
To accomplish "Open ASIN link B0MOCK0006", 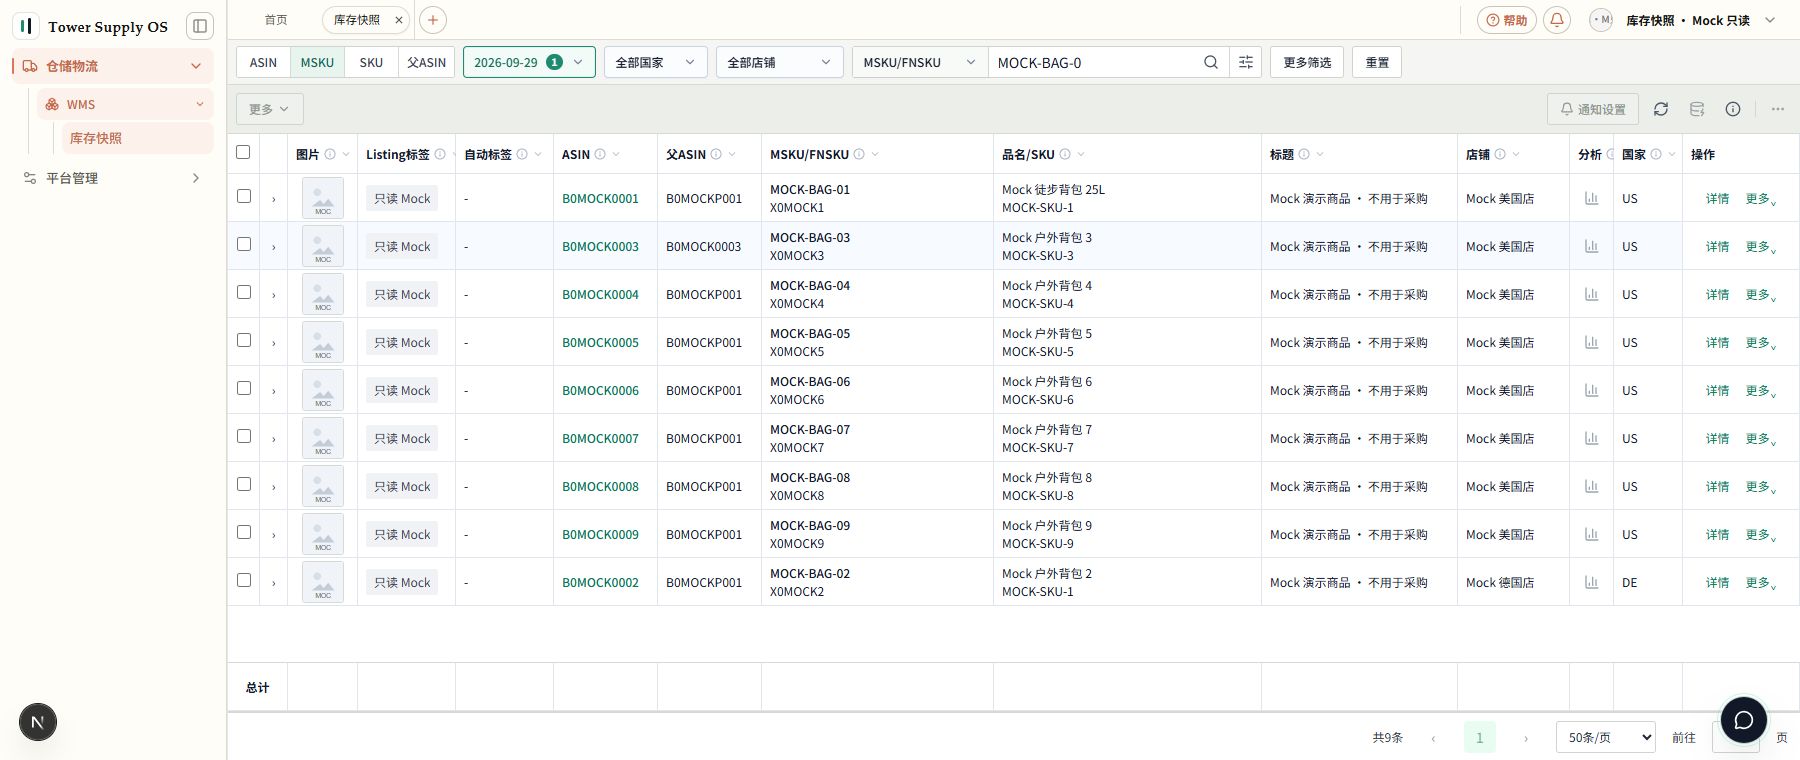I will click(600, 390).
